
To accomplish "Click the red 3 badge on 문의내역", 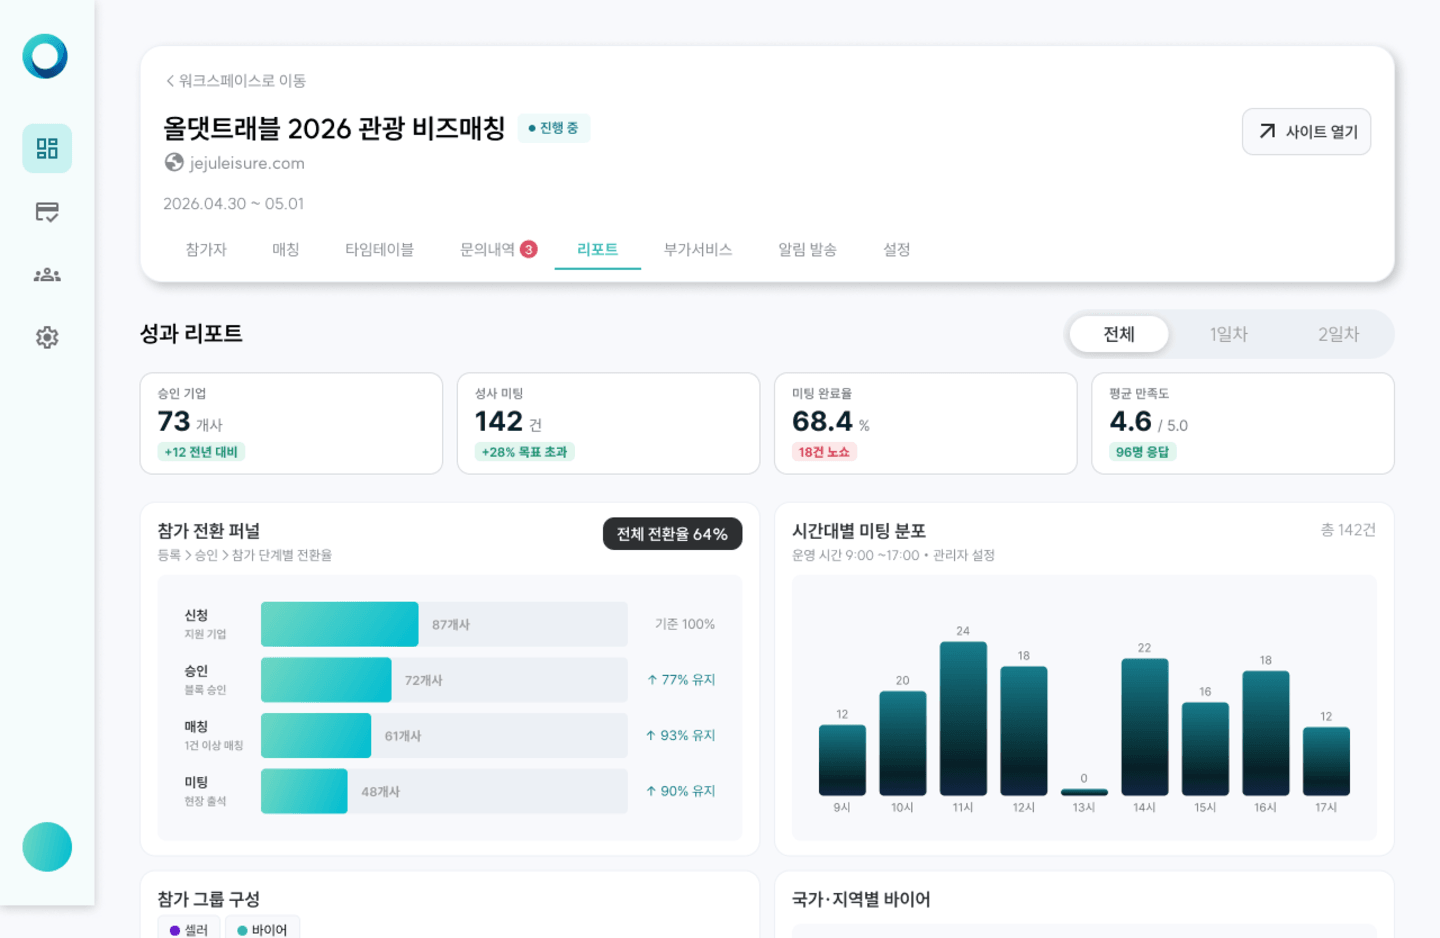I will pyautogui.click(x=529, y=249).
